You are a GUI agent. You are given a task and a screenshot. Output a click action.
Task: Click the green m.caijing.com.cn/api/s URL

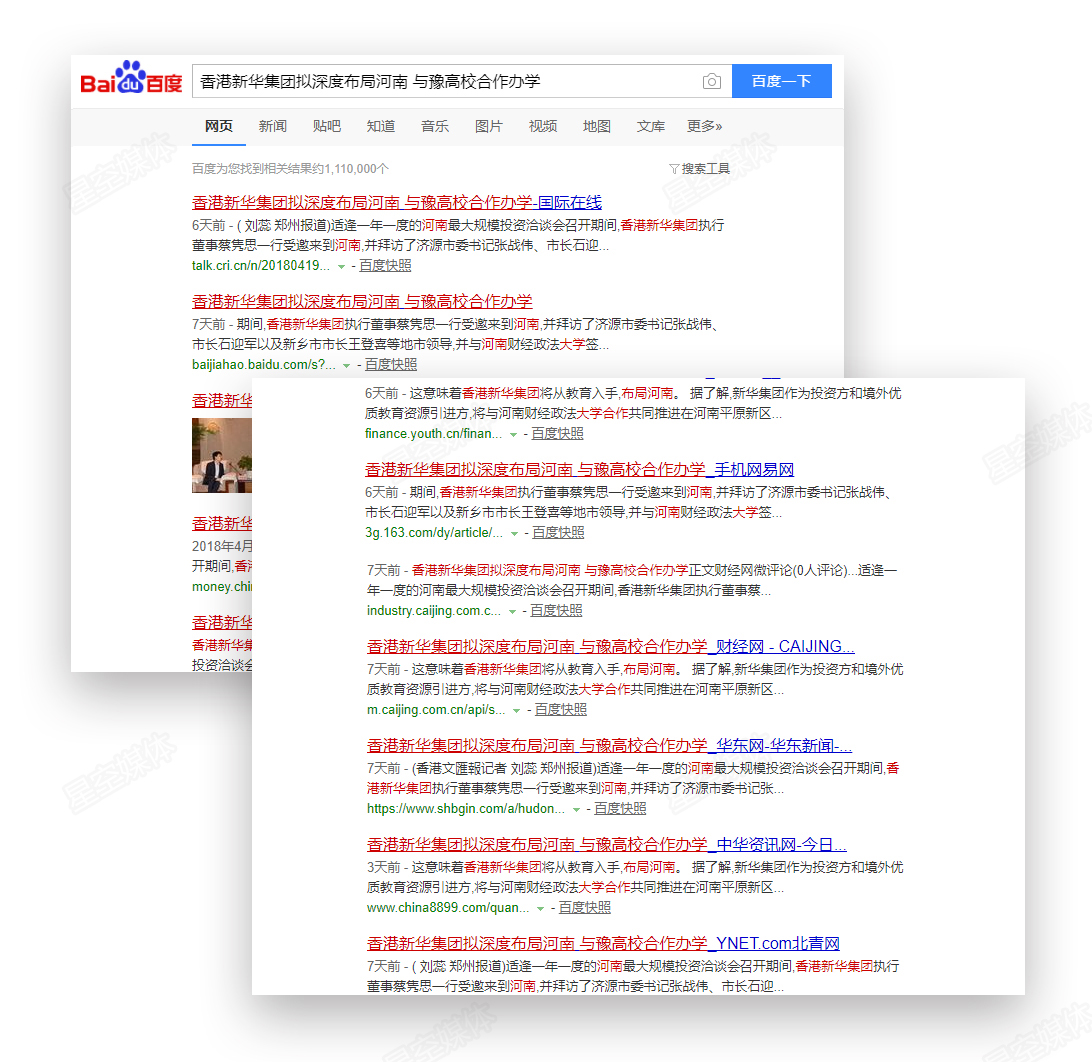pos(436,709)
